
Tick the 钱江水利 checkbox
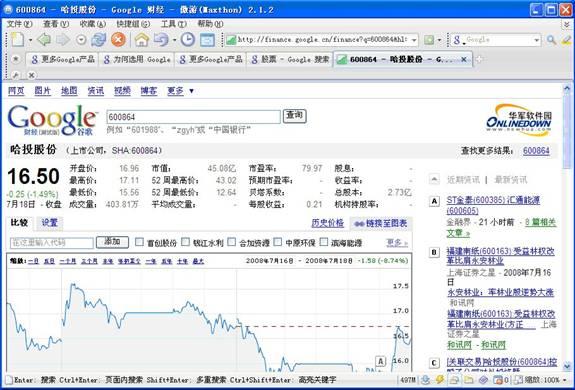coord(186,242)
